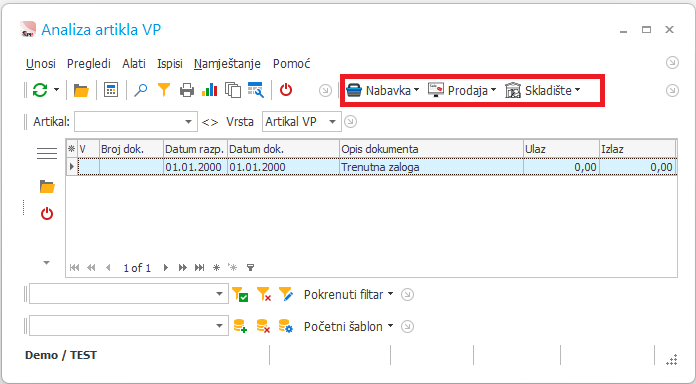This screenshot has height=384, width=696.
Task: Open the Pregledi menu
Action: (x=89, y=64)
